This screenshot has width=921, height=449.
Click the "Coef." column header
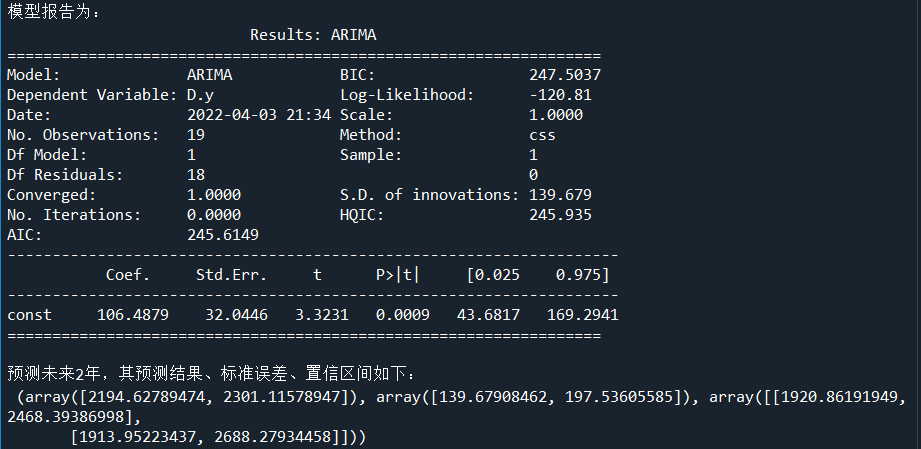128,275
